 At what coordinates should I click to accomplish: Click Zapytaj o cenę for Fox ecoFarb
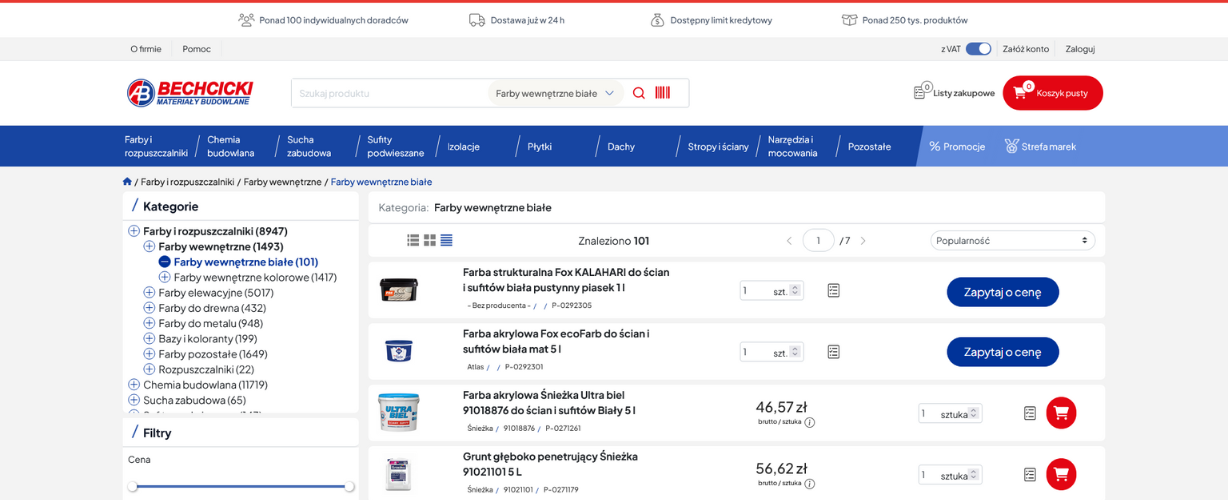click(1003, 352)
